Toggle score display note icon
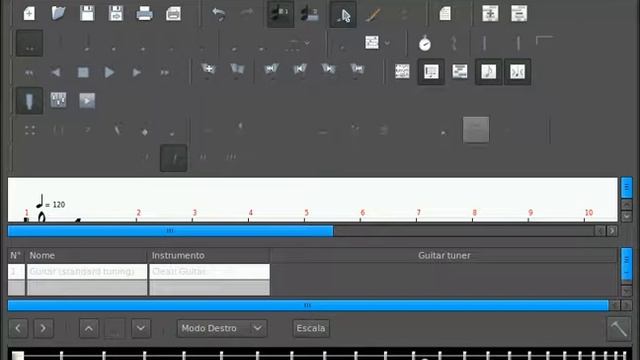Image resolution: width=640 pixels, height=360 pixels. tap(489, 72)
